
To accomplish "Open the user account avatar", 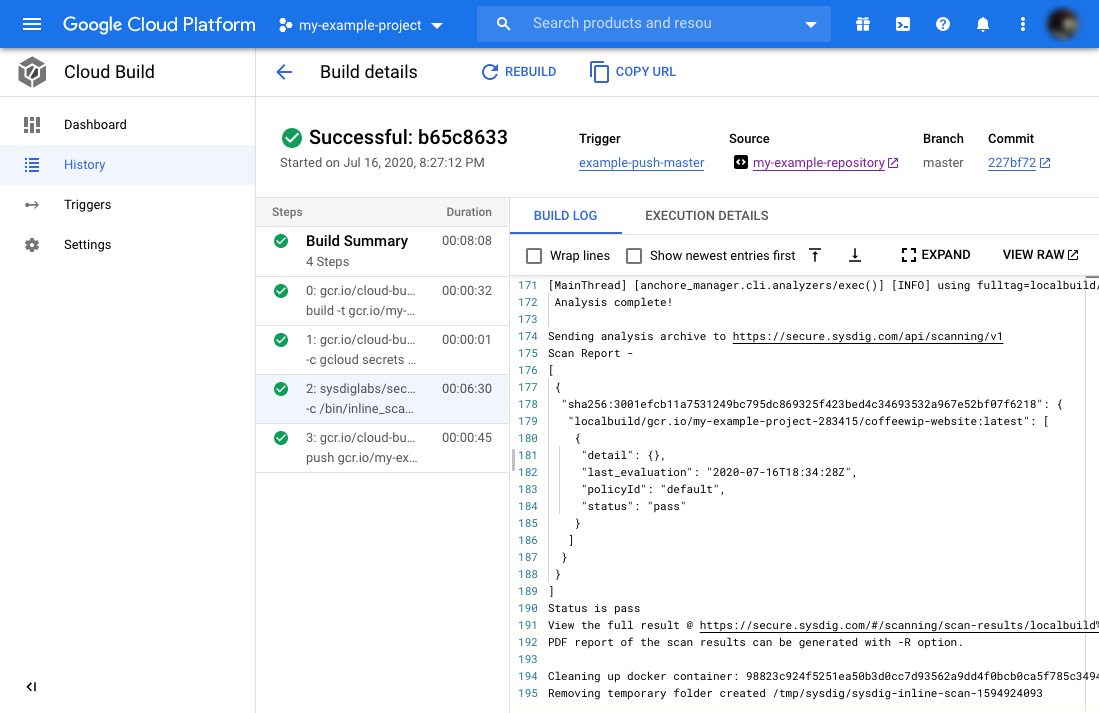I will pyautogui.click(x=1063, y=25).
